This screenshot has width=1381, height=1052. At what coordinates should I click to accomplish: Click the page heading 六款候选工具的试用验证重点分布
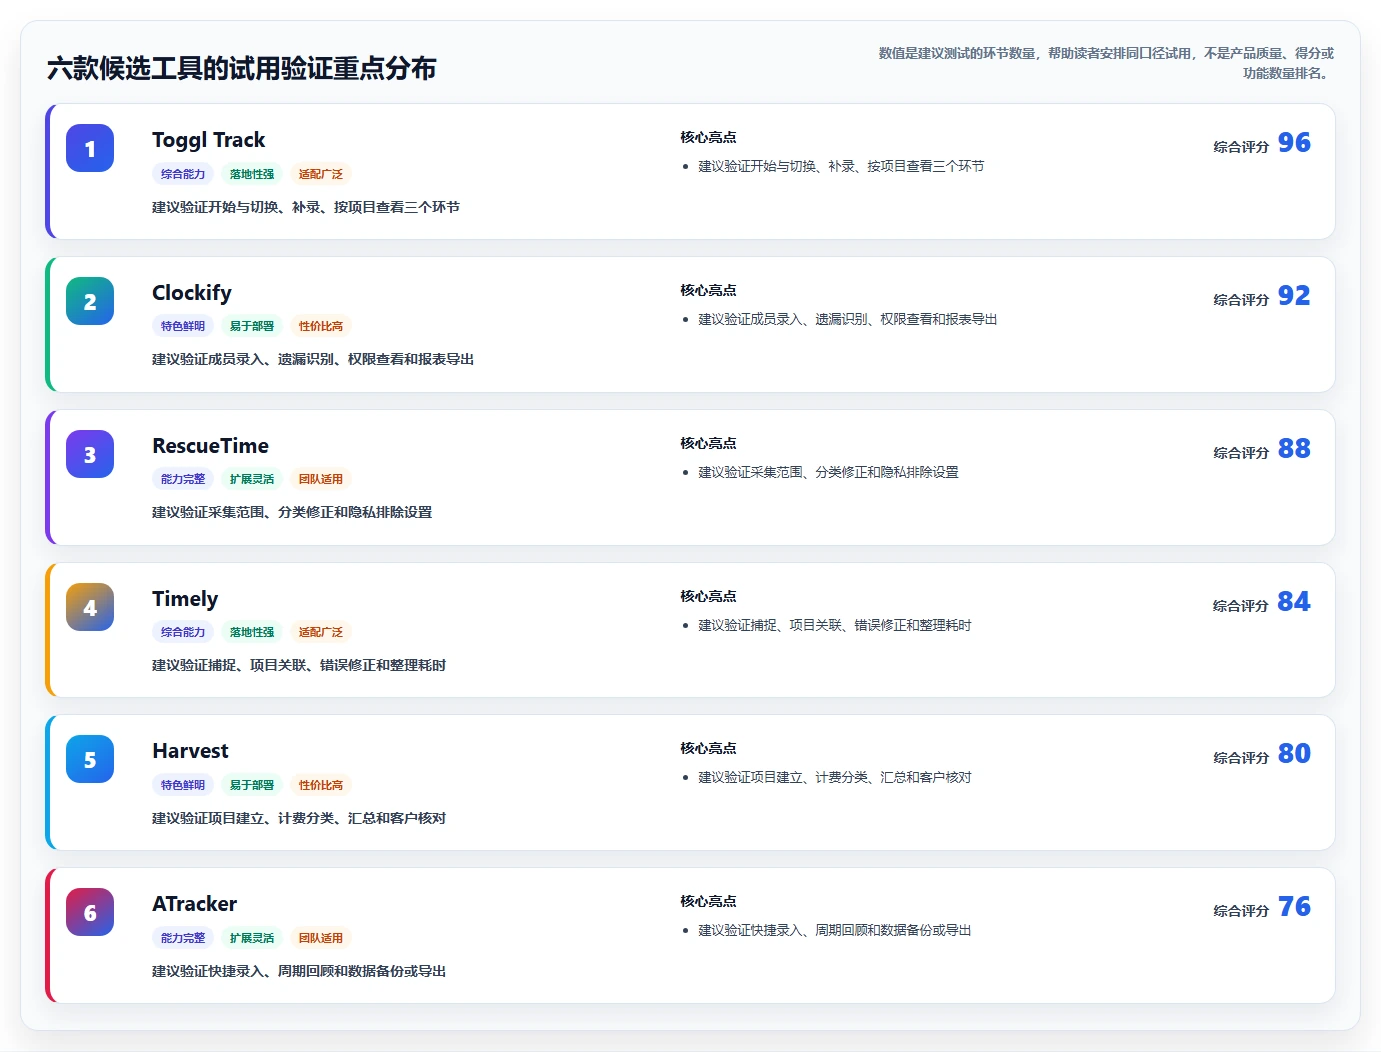coord(242,68)
